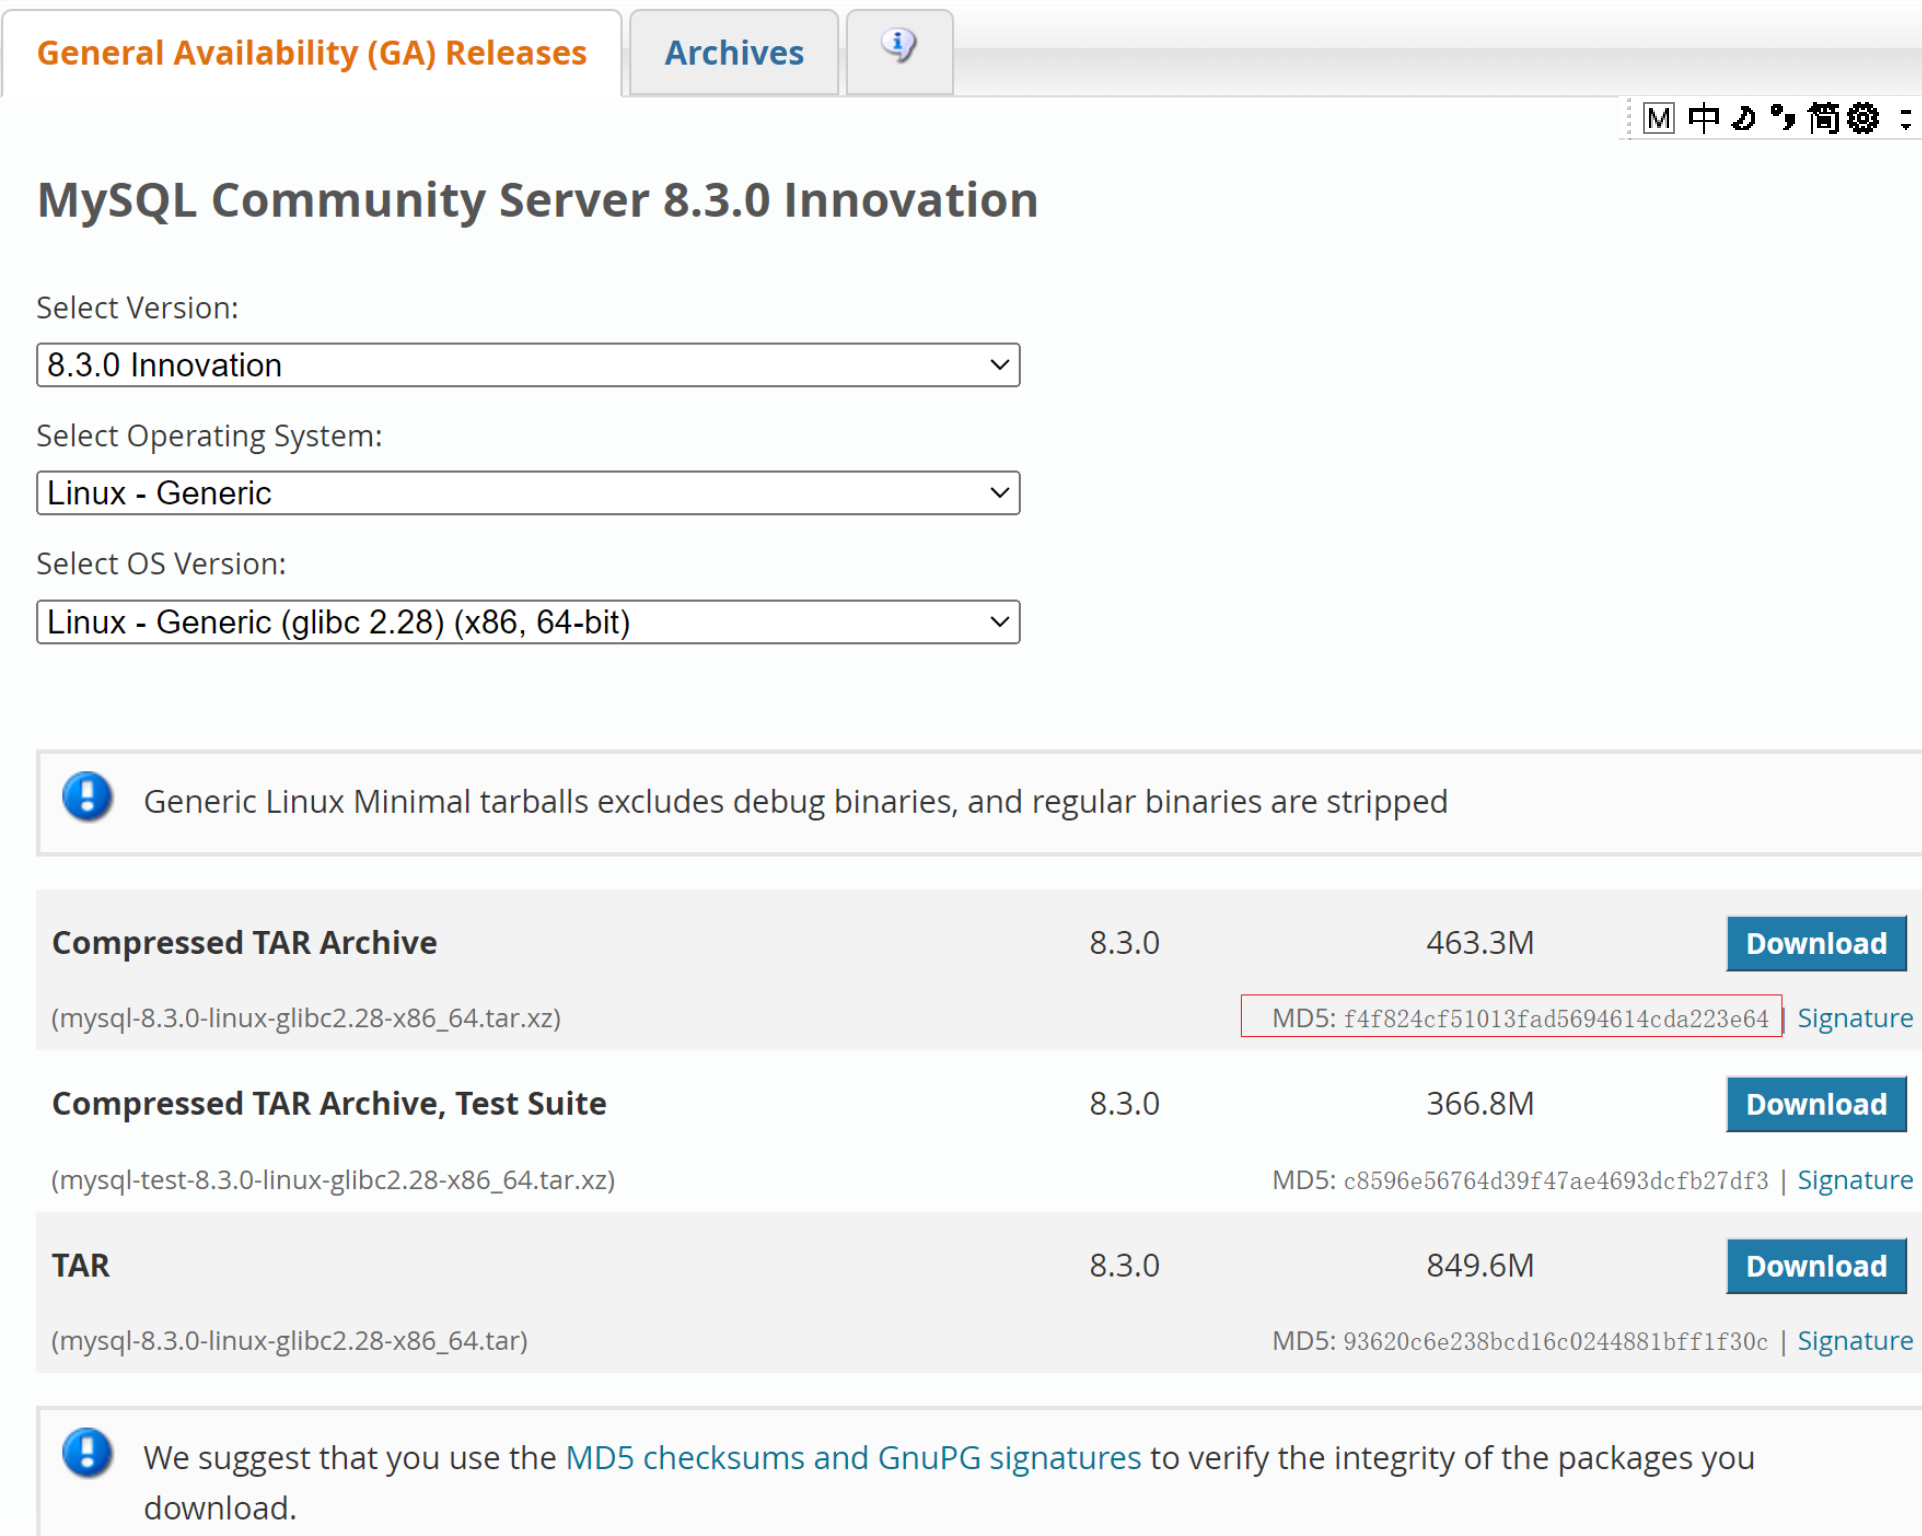
Task: Download the 463.3M Compressed TAR Archive
Action: click(x=1816, y=944)
